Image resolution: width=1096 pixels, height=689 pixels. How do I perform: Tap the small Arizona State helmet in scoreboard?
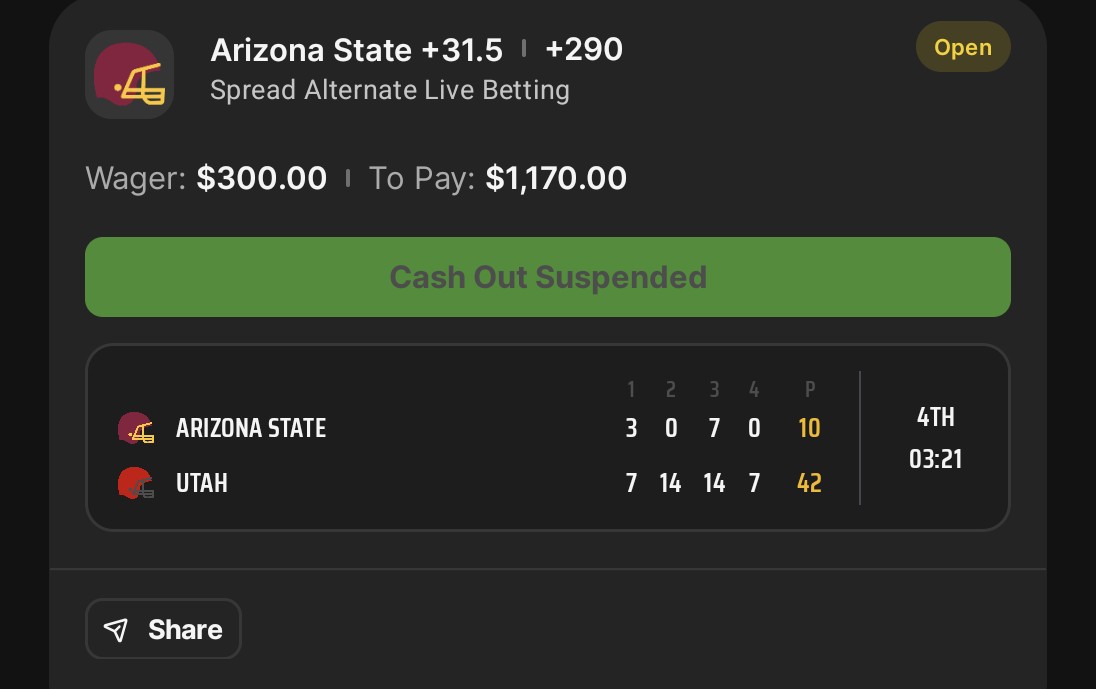[x=136, y=429]
